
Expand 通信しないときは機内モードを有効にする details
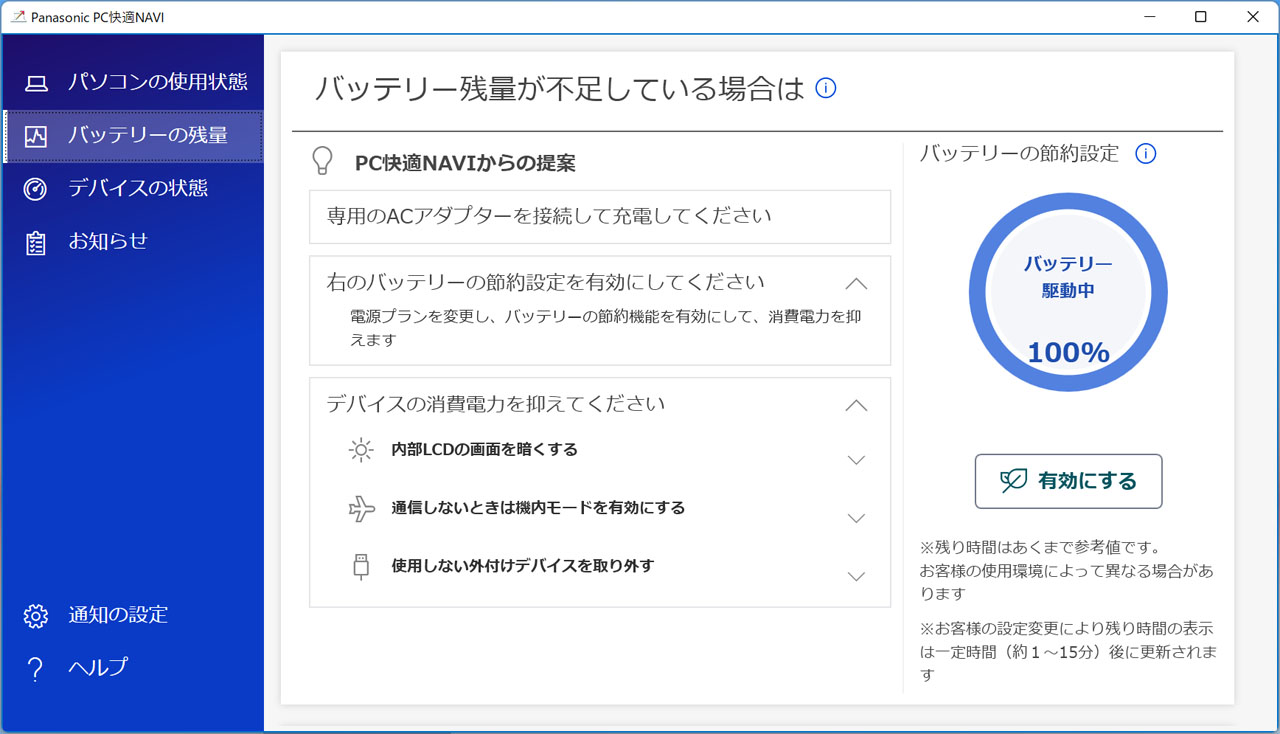[x=856, y=517]
